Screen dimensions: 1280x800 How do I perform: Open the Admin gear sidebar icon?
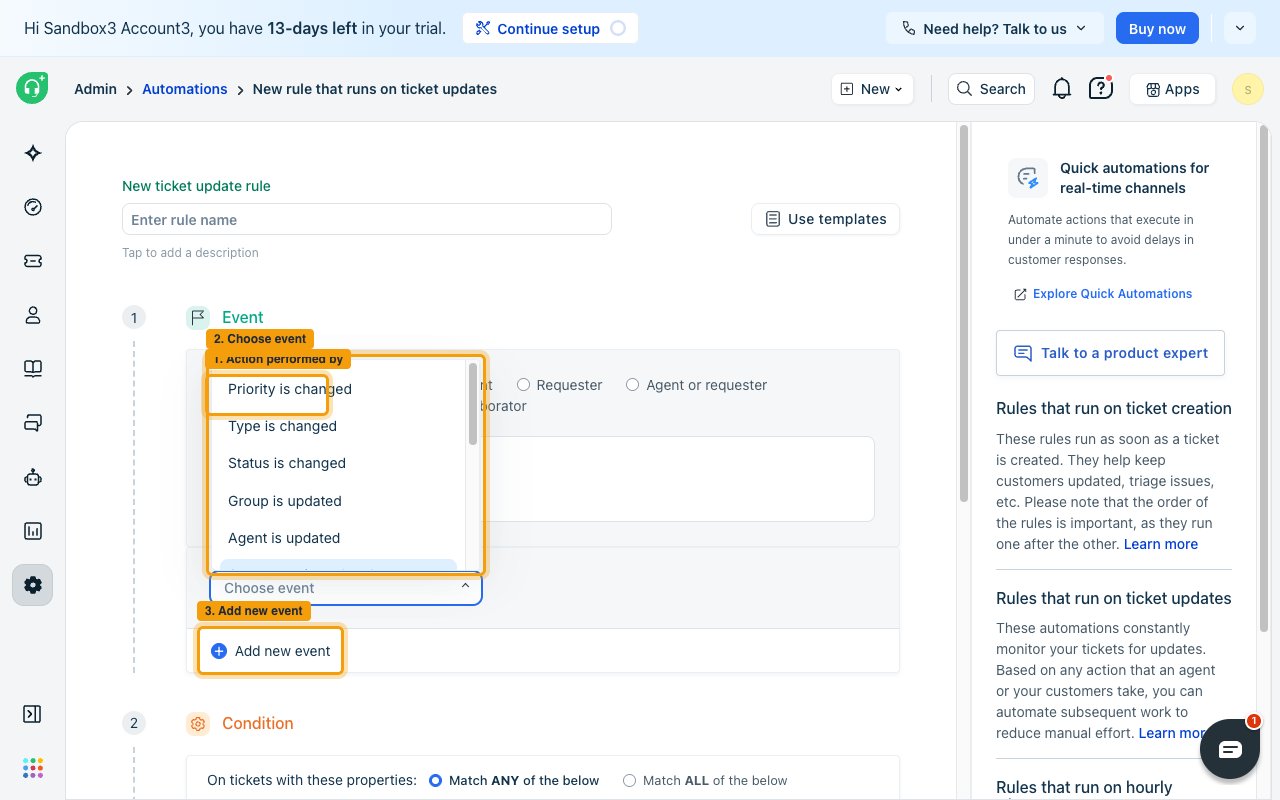click(x=32, y=585)
